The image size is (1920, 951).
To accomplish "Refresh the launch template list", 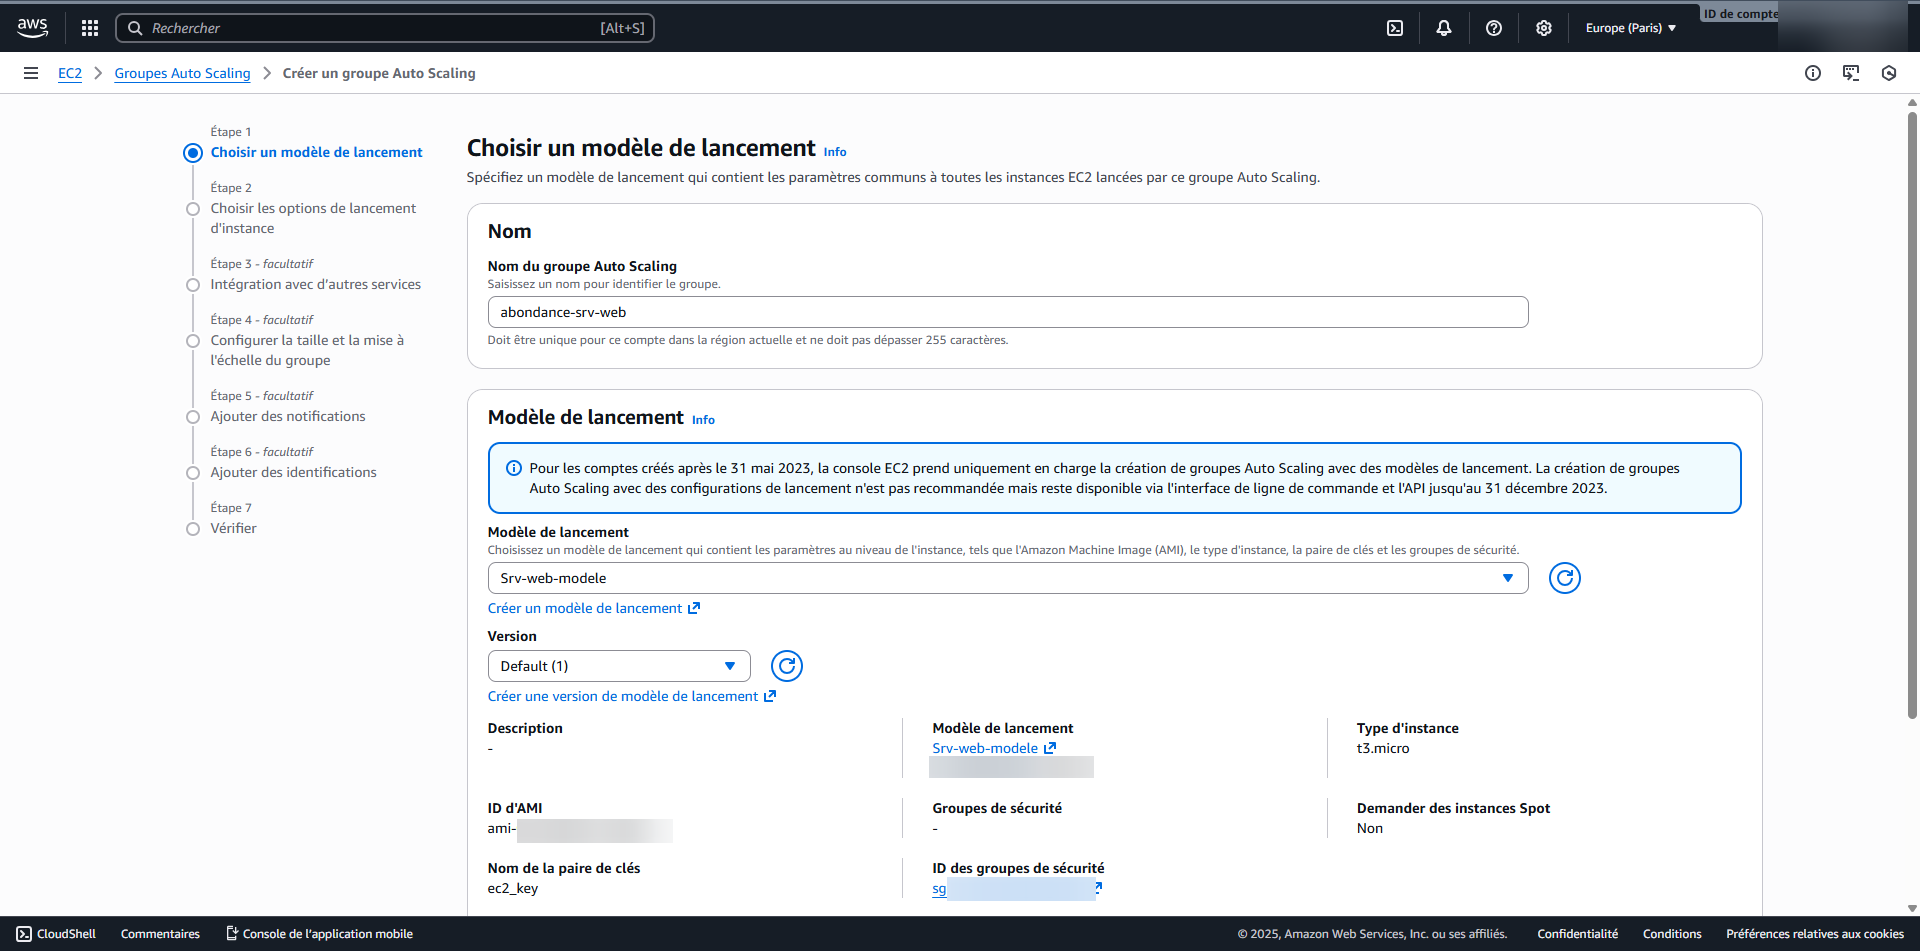I will [x=1564, y=578].
